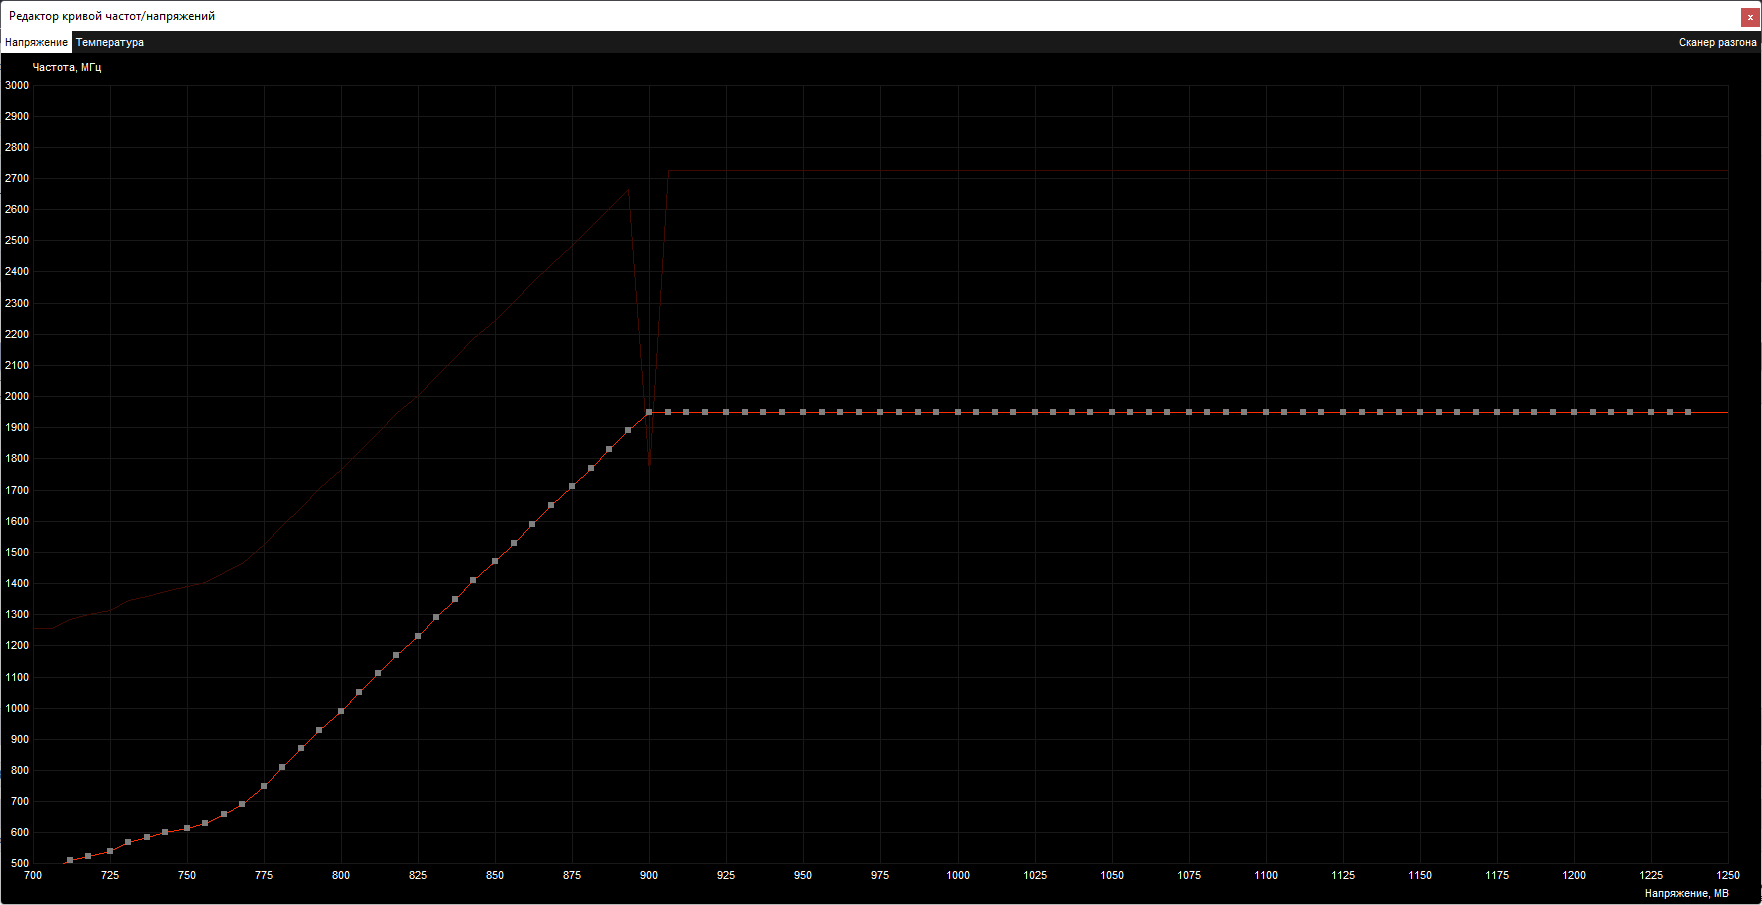Click the 3000 MHz axis value
The height and width of the screenshot is (905, 1762).
[15, 85]
